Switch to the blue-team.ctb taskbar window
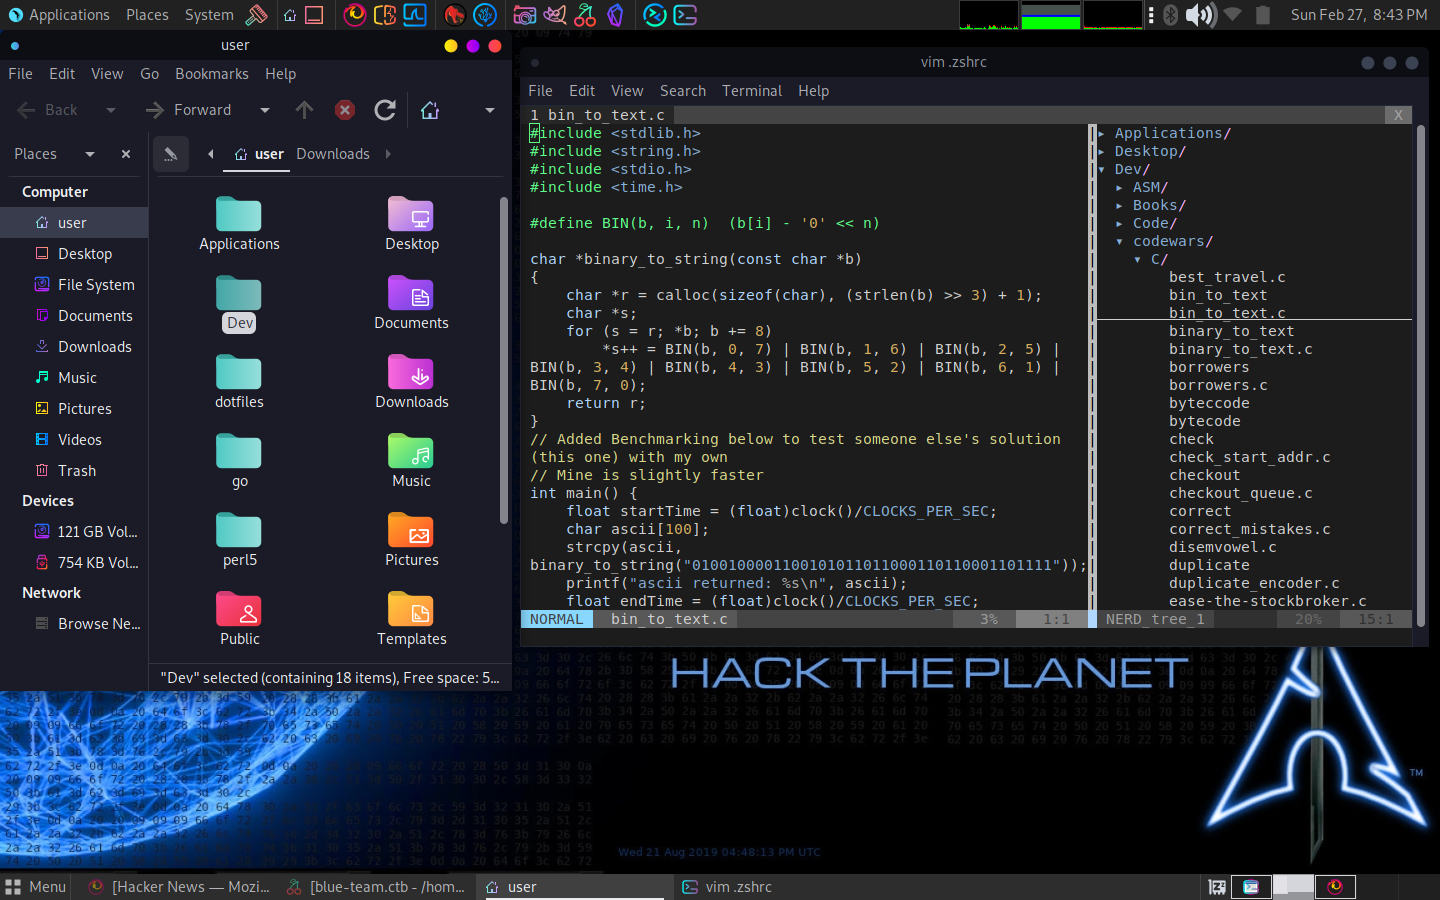This screenshot has width=1440, height=900. tap(376, 887)
